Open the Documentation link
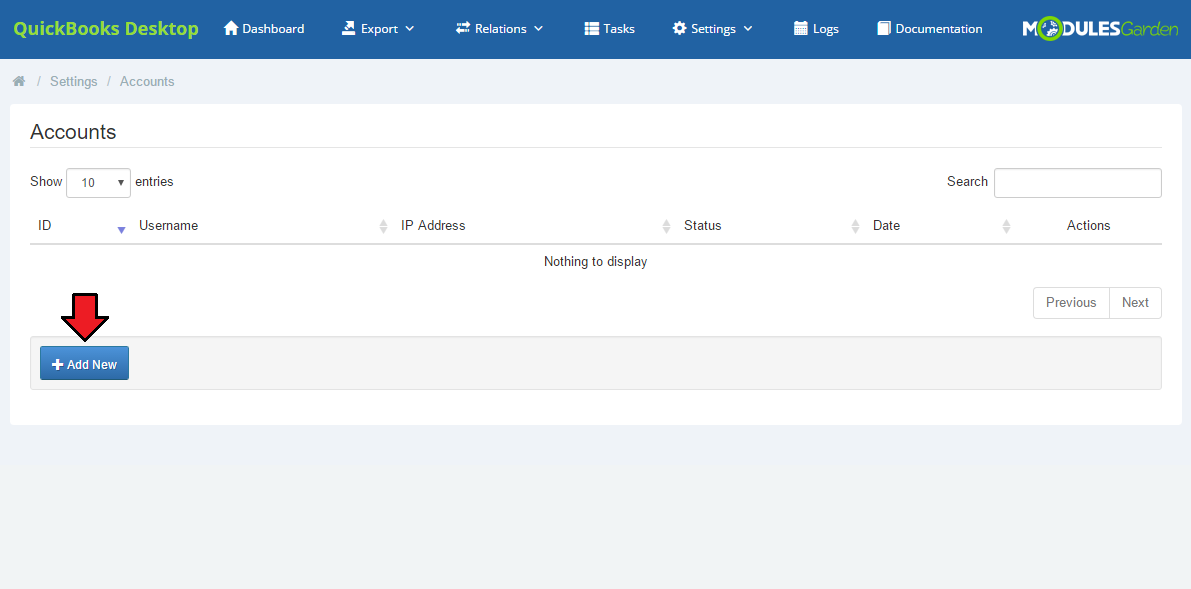 point(930,29)
